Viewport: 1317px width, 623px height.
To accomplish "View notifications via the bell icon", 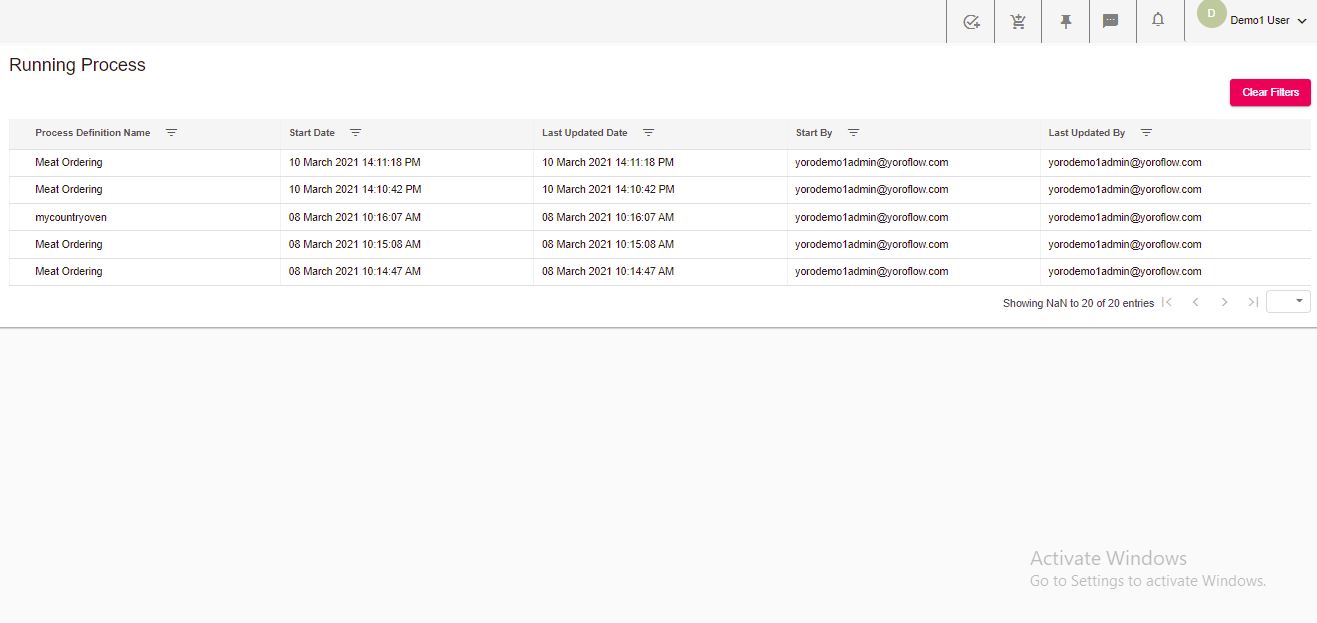I will (1159, 20).
